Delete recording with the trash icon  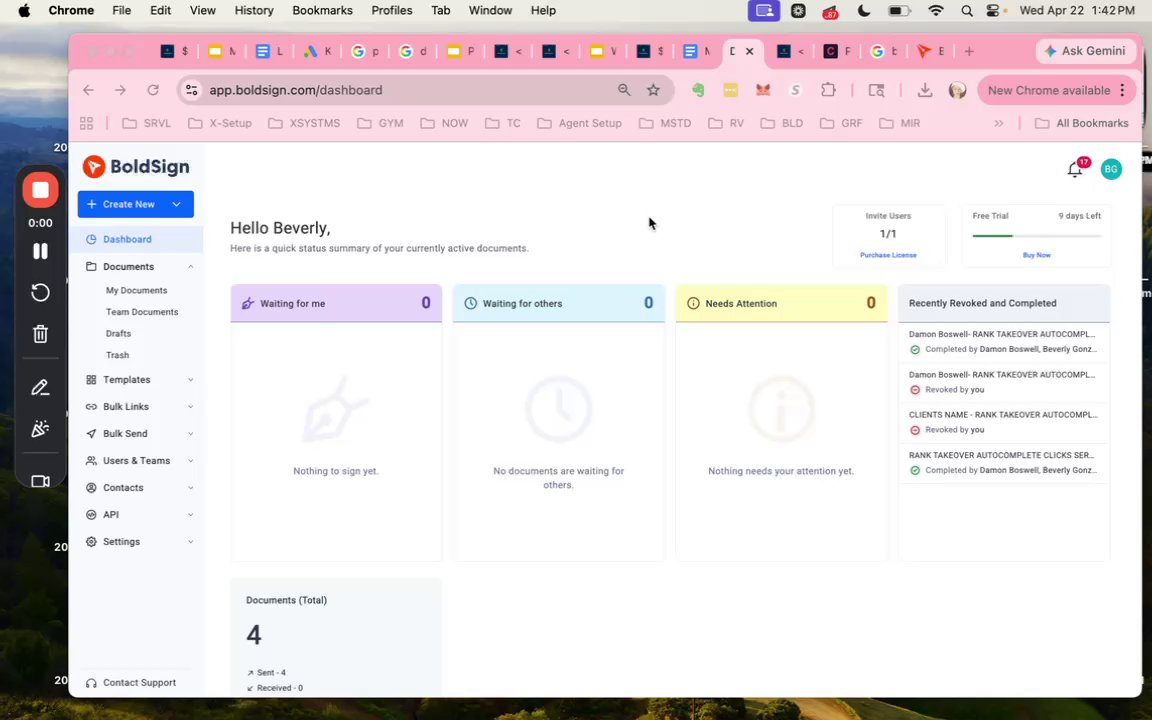(40, 334)
